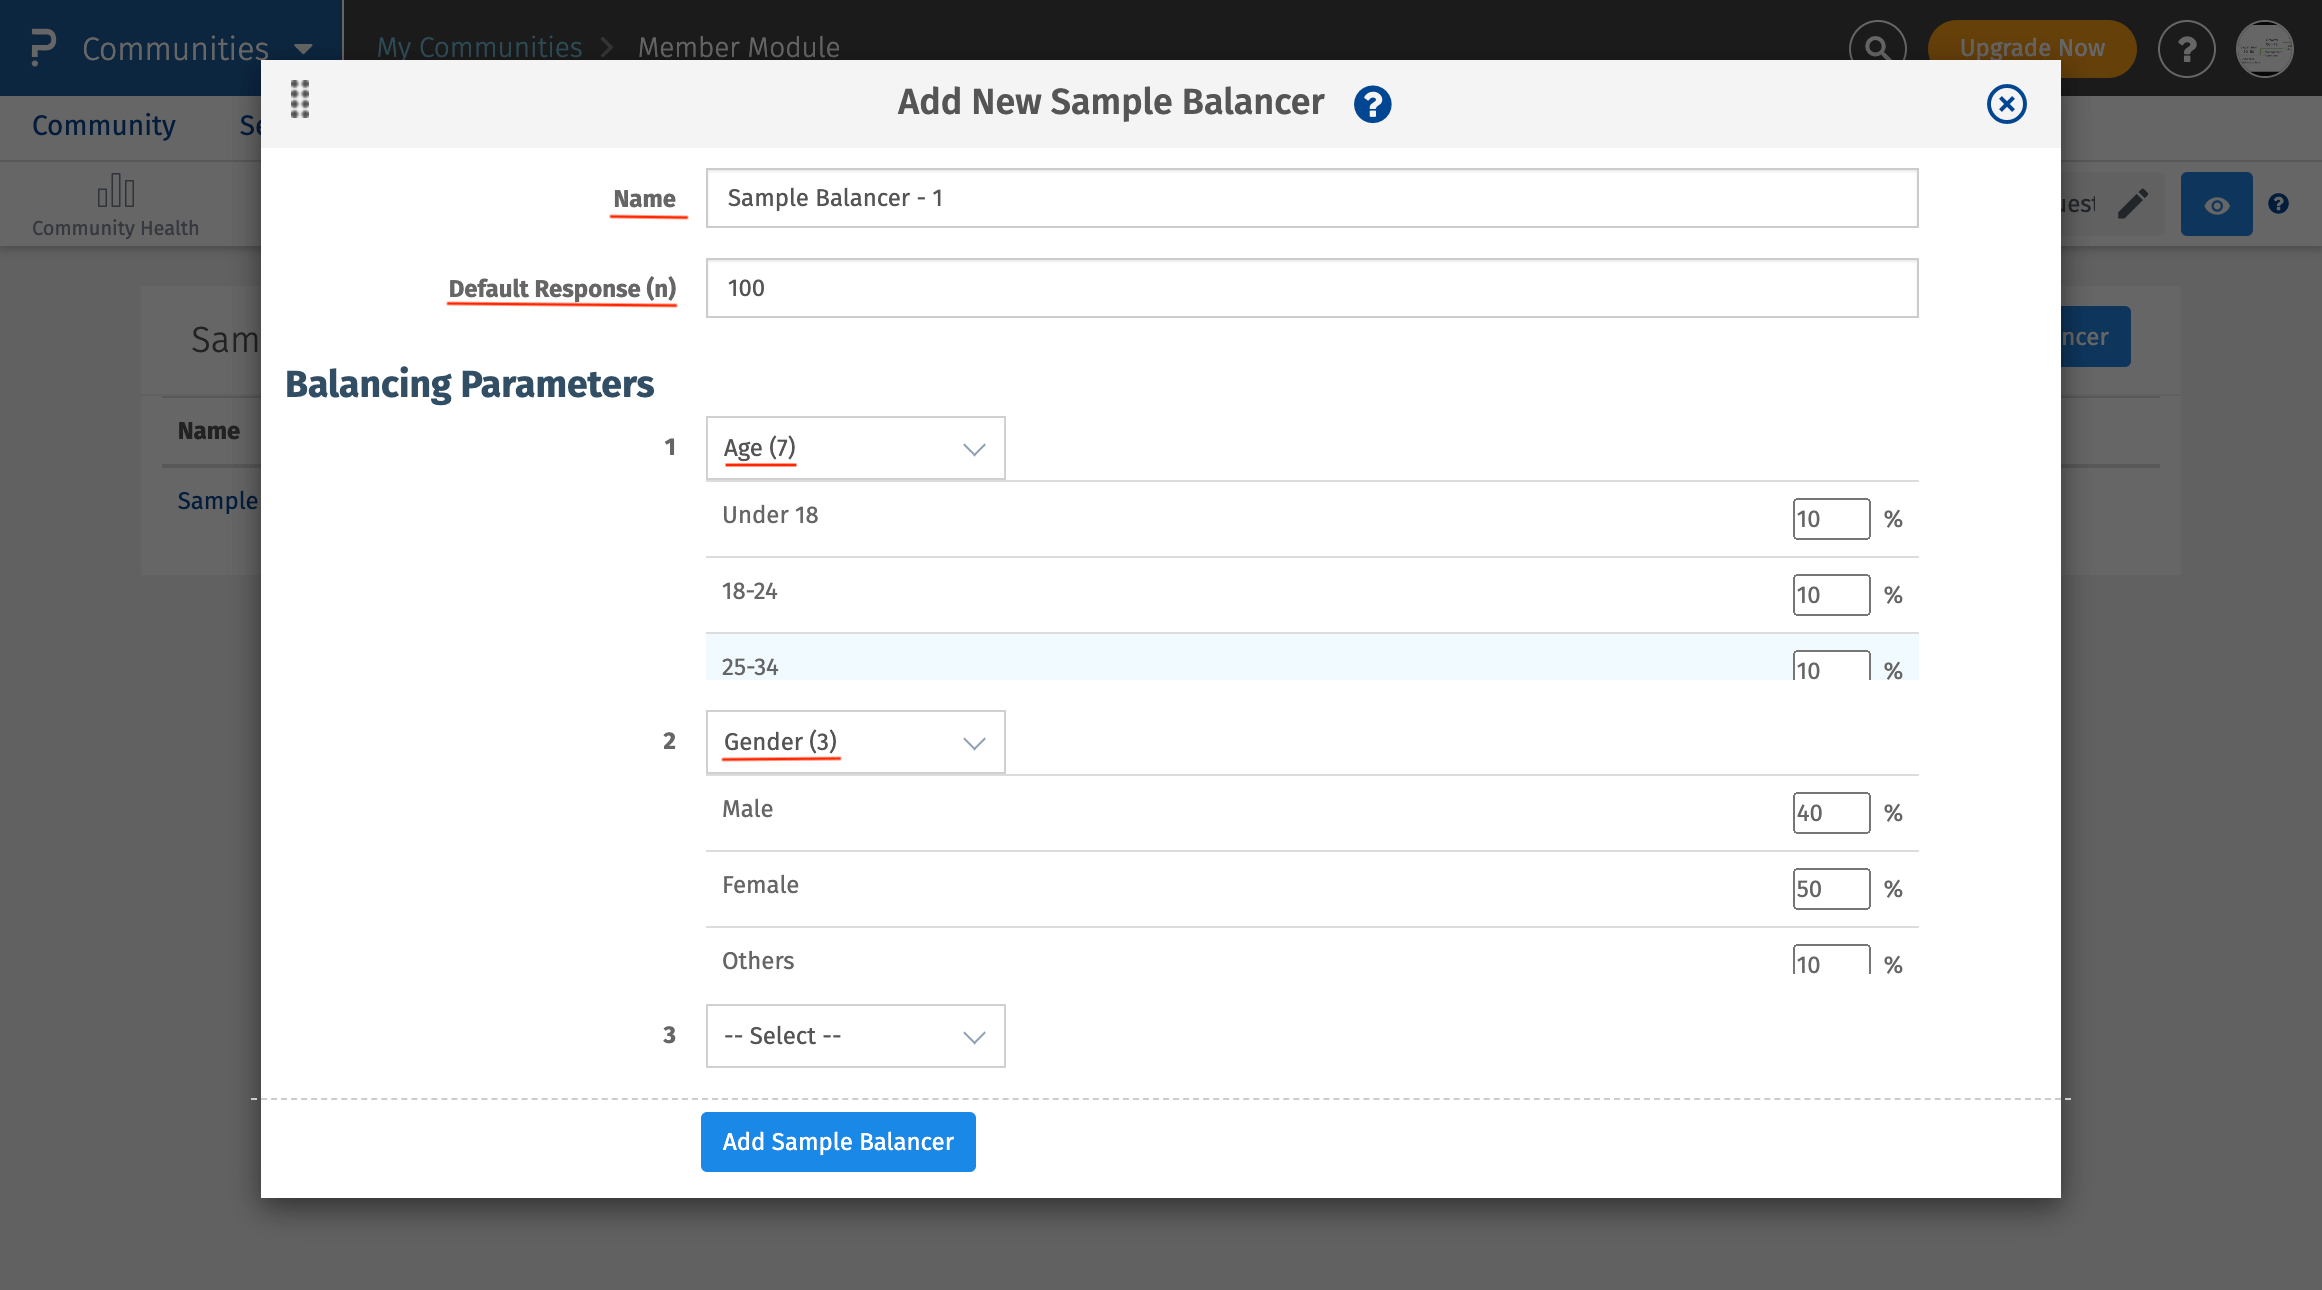Expand the Age (7) parameter dropdown
The width and height of the screenshot is (2322, 1290).
855,448
